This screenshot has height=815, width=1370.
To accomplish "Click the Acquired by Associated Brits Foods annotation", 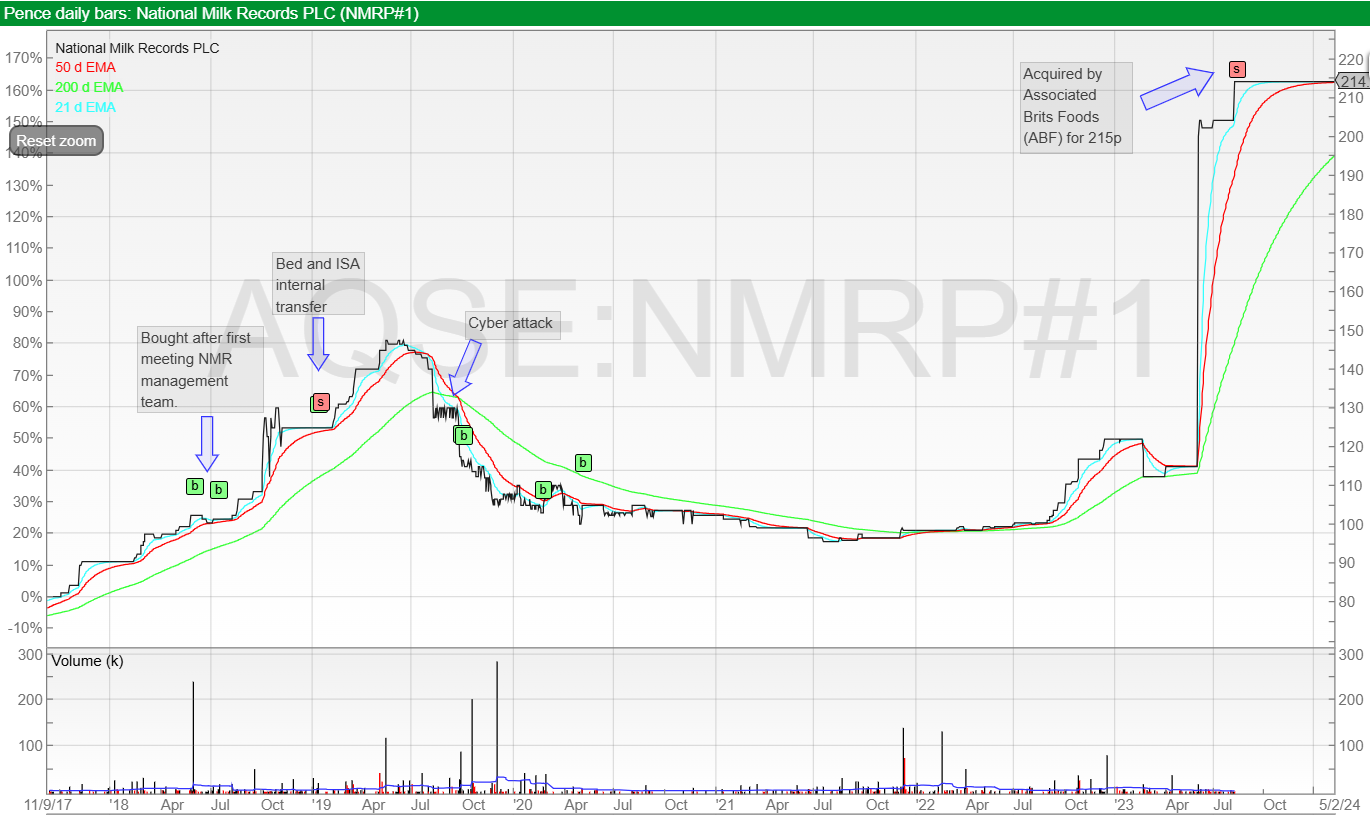I will [x=1075, y=107].
